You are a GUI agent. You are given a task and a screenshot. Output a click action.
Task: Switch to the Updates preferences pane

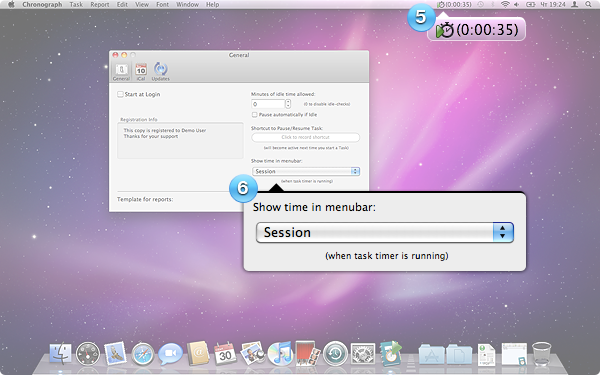161,72
